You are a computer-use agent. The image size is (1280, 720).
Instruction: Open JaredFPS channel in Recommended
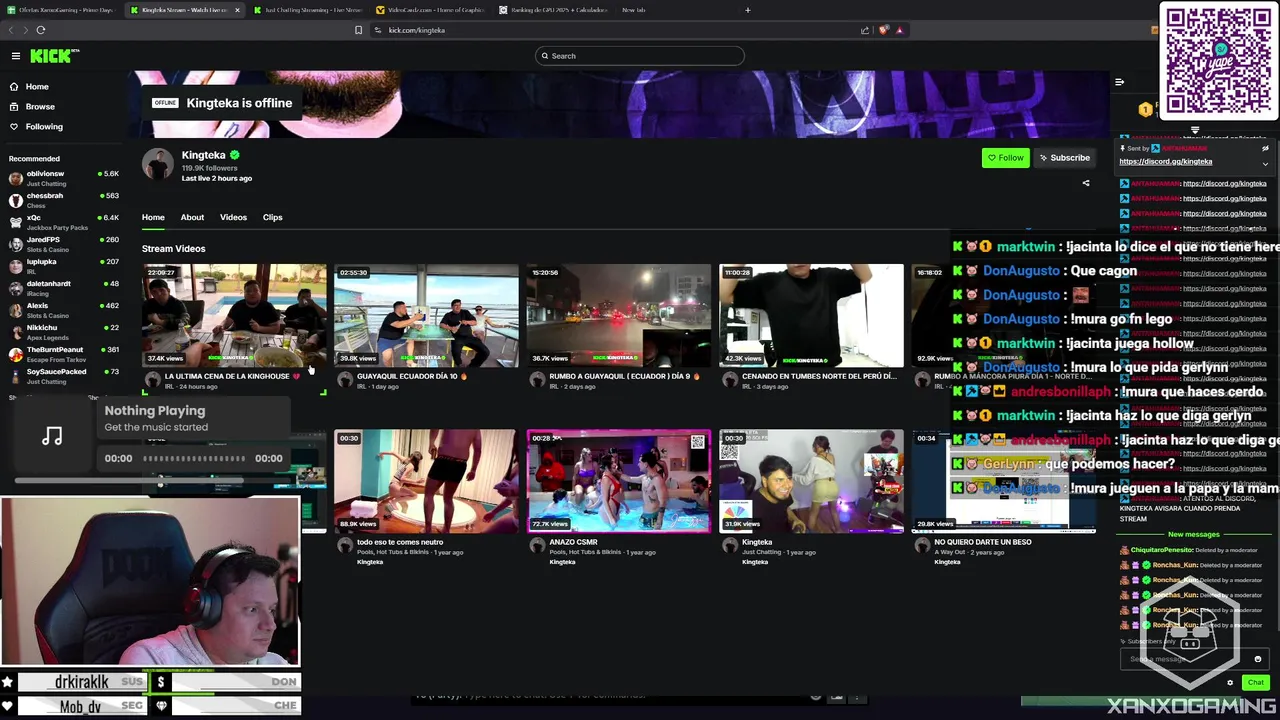point(63,244)
